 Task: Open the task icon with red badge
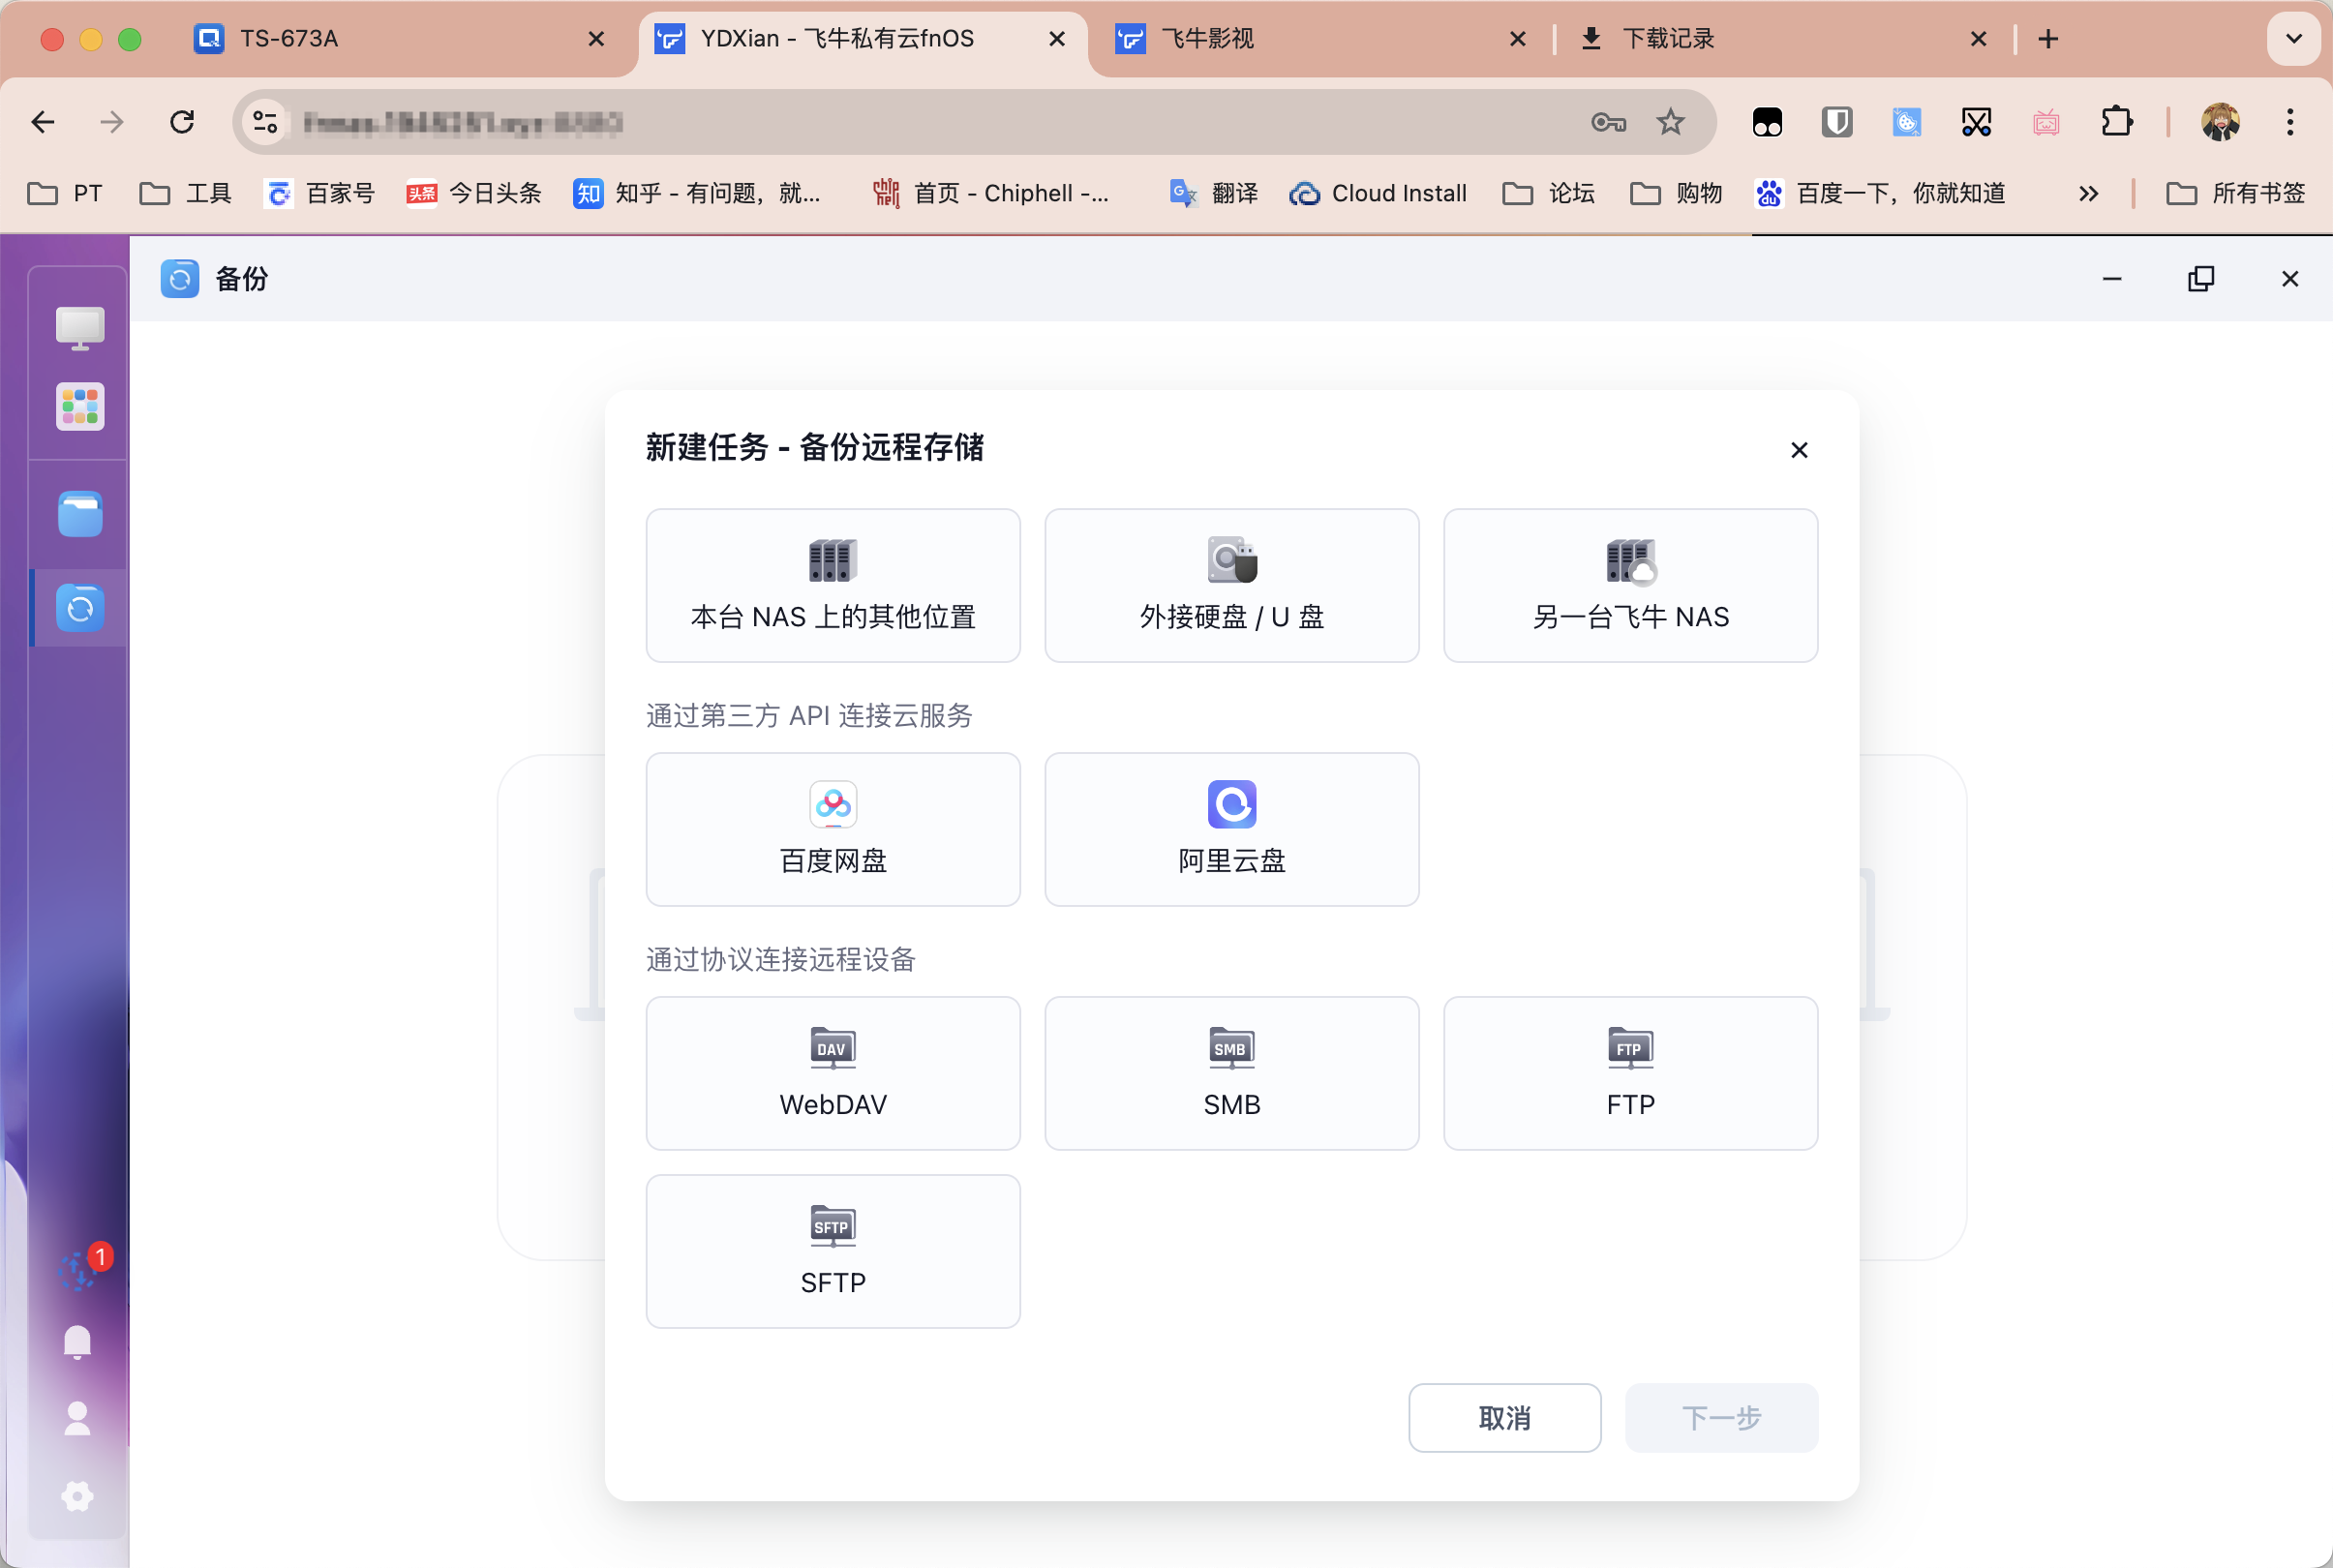(78, 1272)
